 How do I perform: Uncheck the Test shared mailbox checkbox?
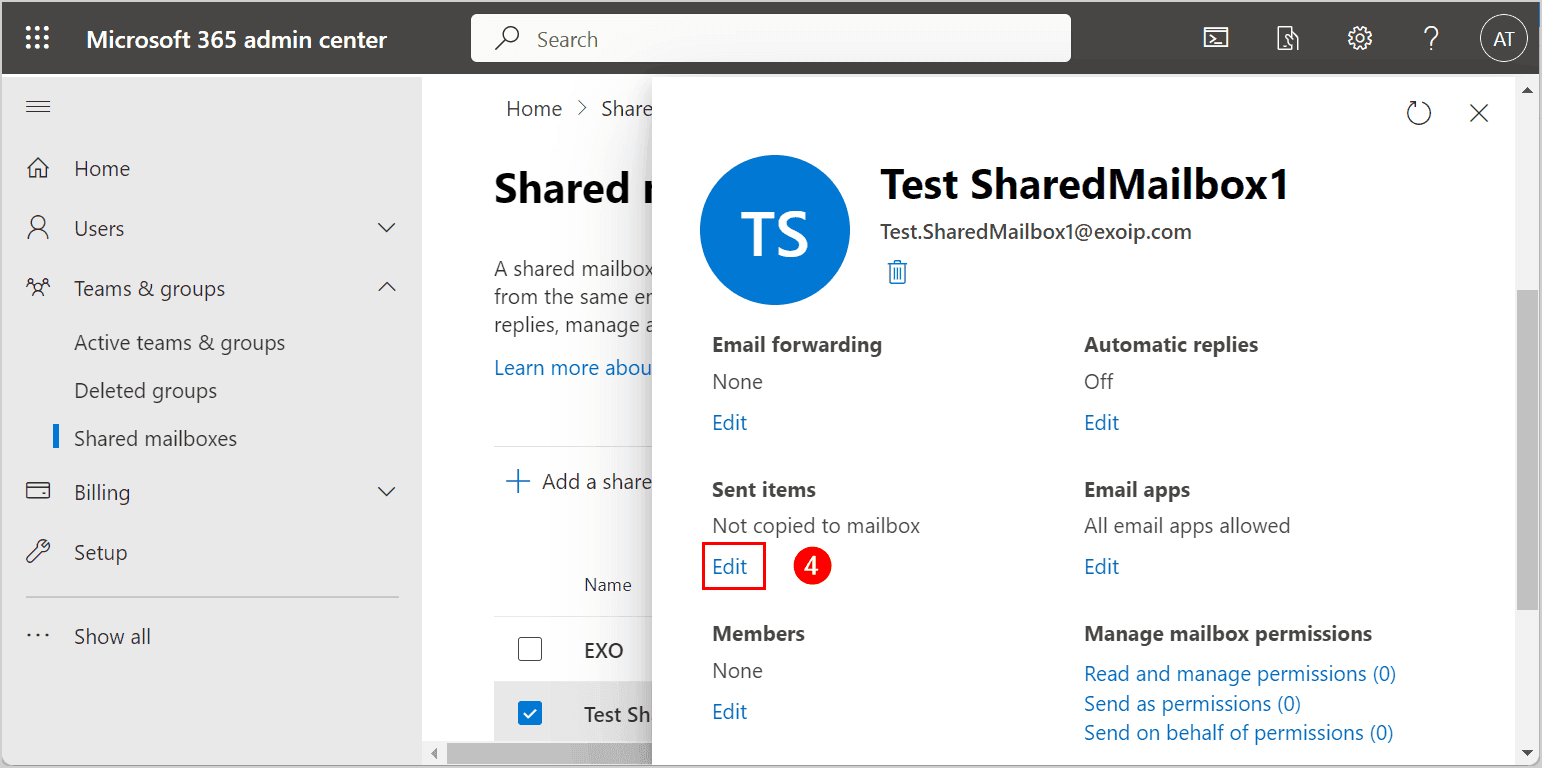[x=530, y=713]
